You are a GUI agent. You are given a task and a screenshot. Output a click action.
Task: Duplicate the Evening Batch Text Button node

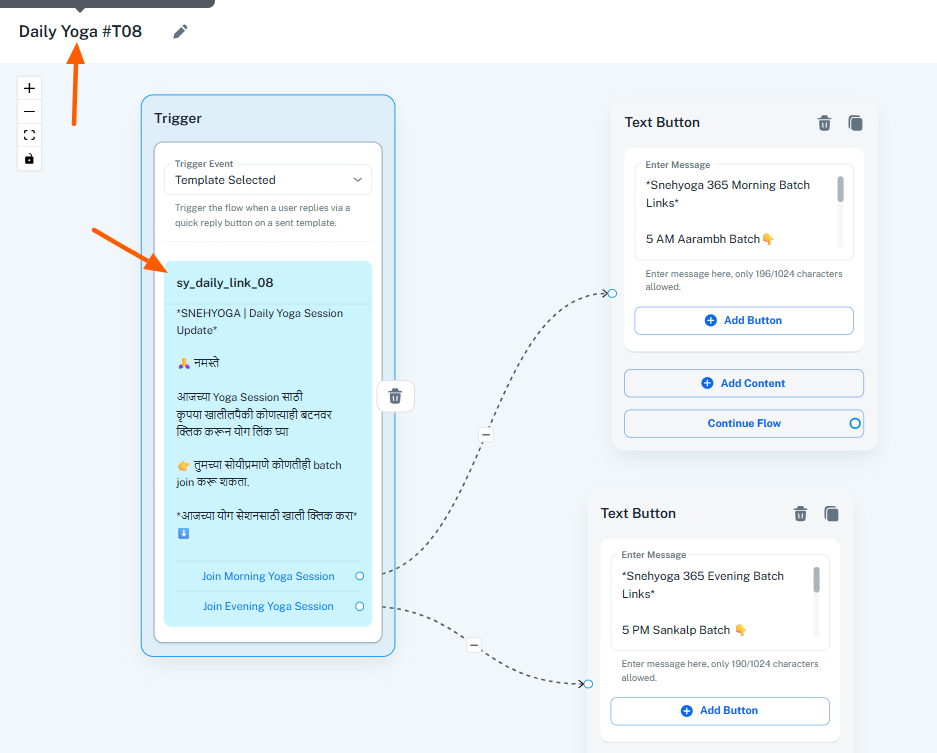click(831, 514)
